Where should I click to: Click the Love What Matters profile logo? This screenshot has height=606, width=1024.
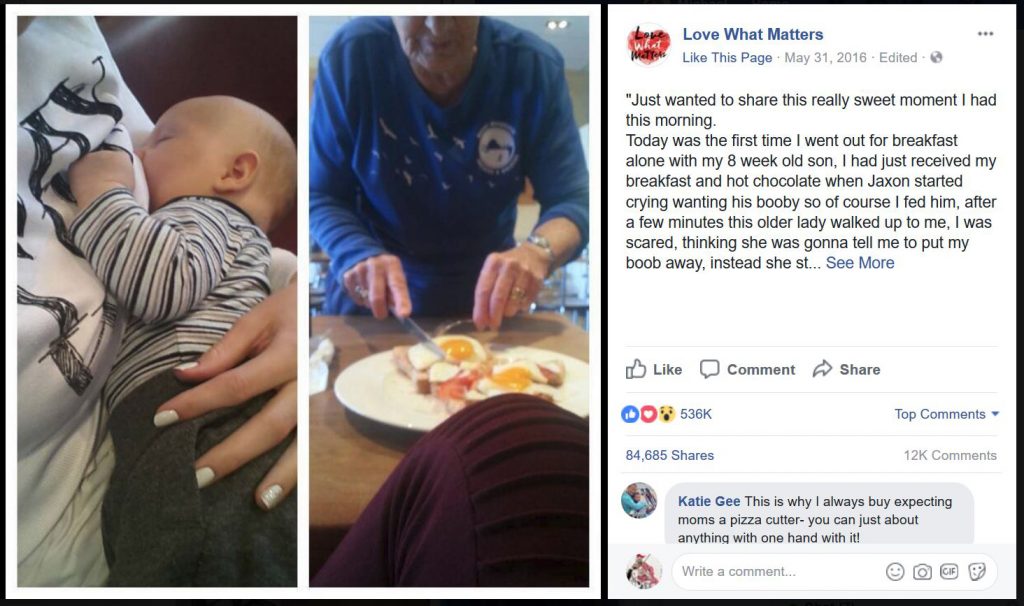[648, 44]
